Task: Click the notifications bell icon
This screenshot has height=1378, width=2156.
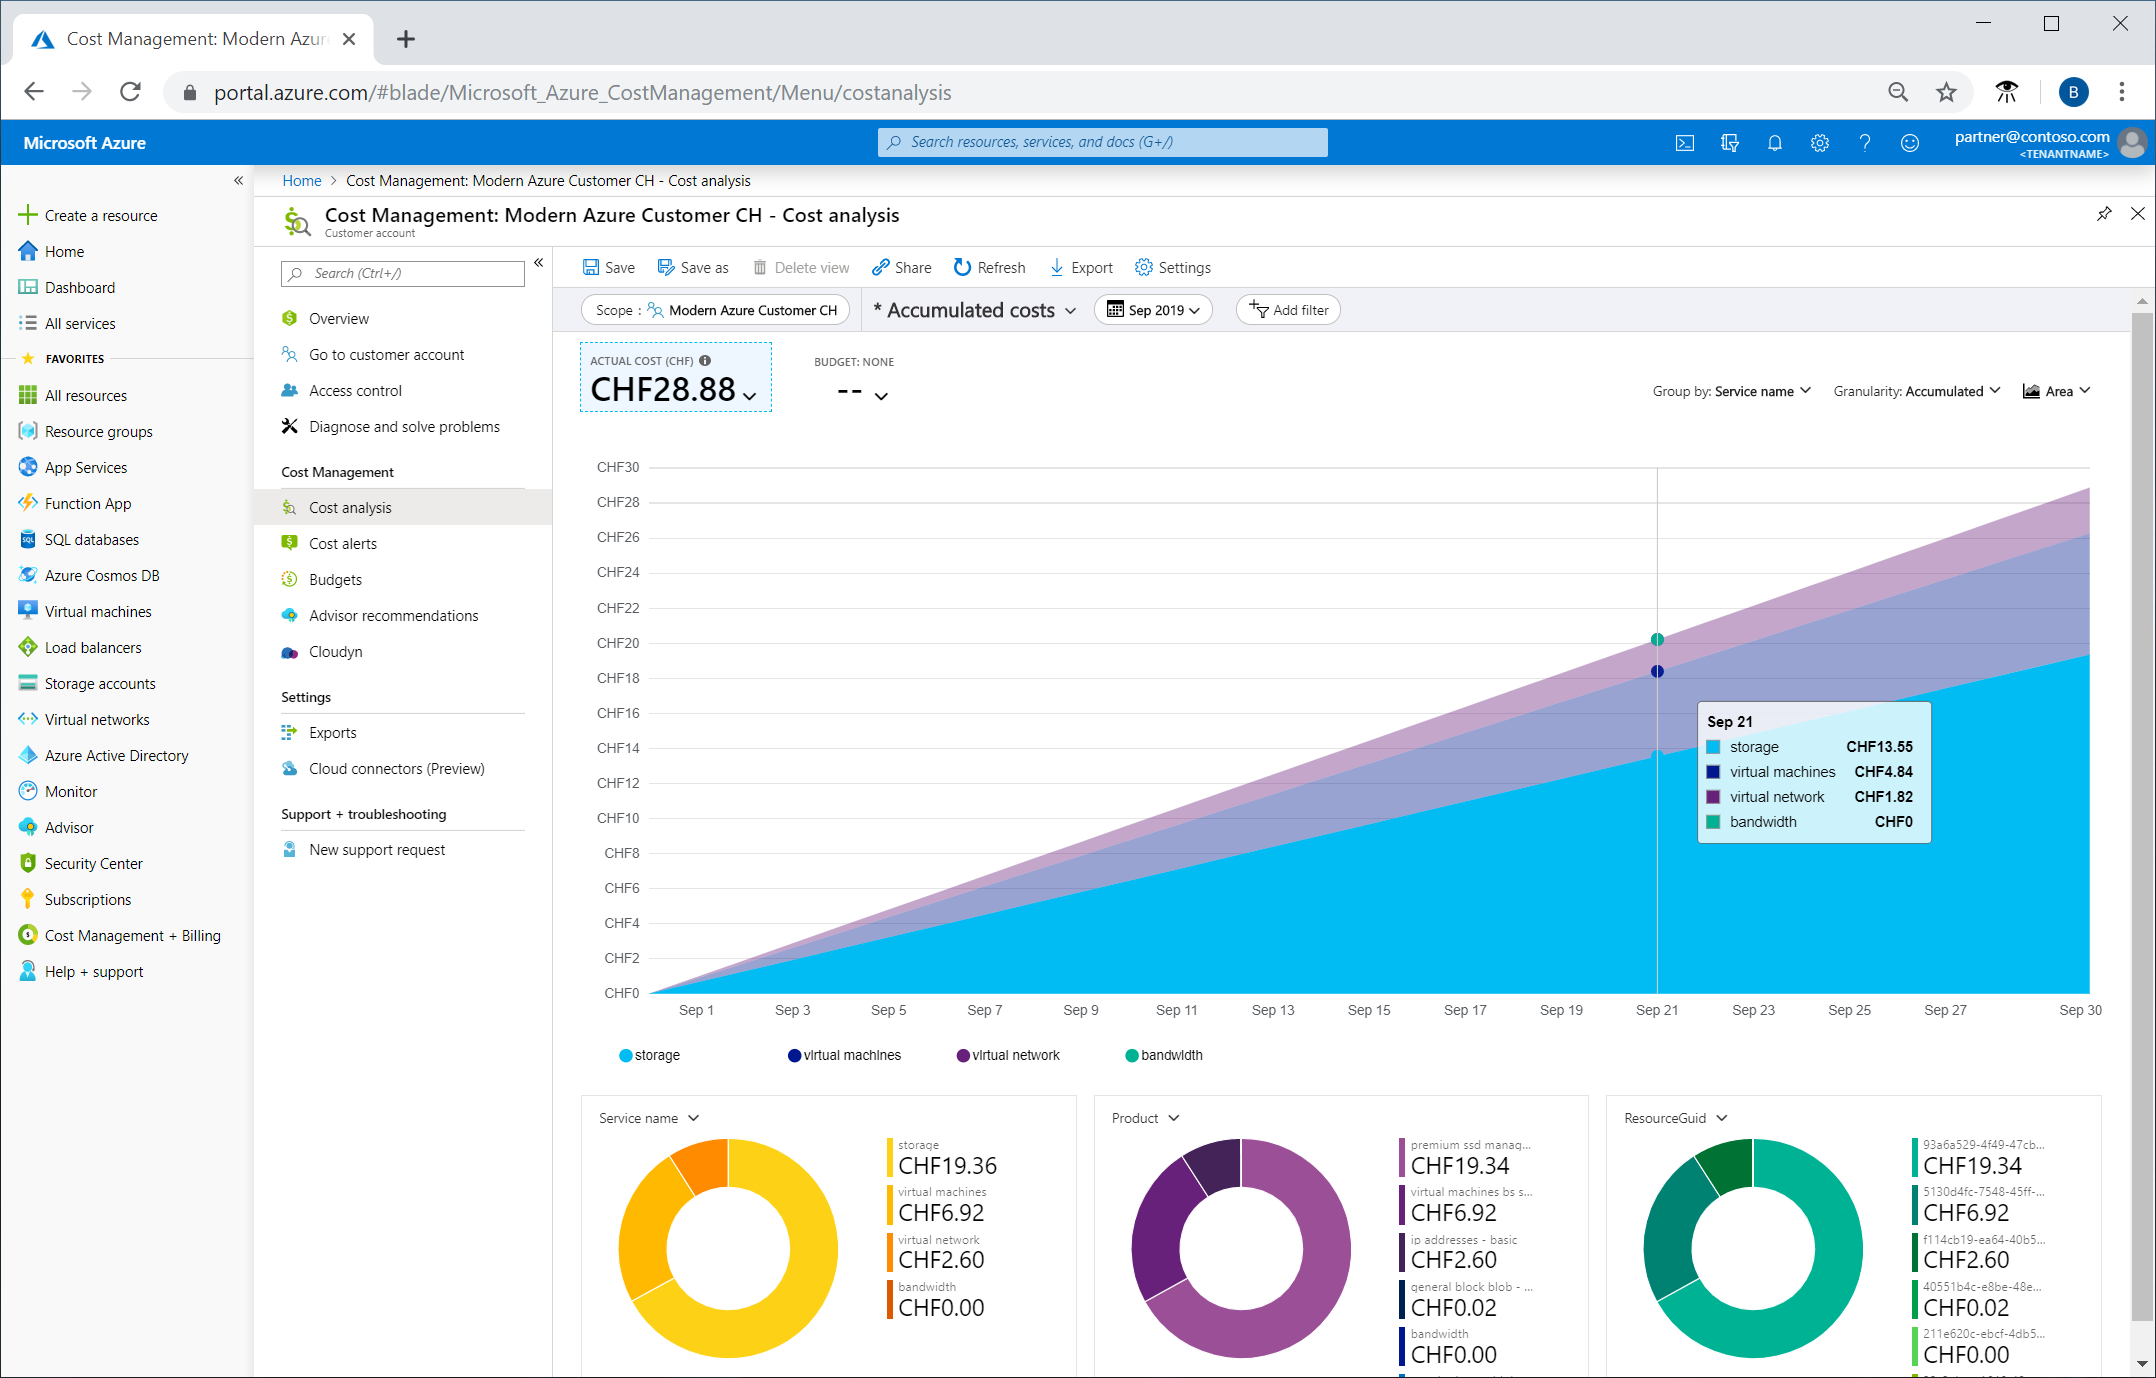Action: click(x=1775, y=143)
